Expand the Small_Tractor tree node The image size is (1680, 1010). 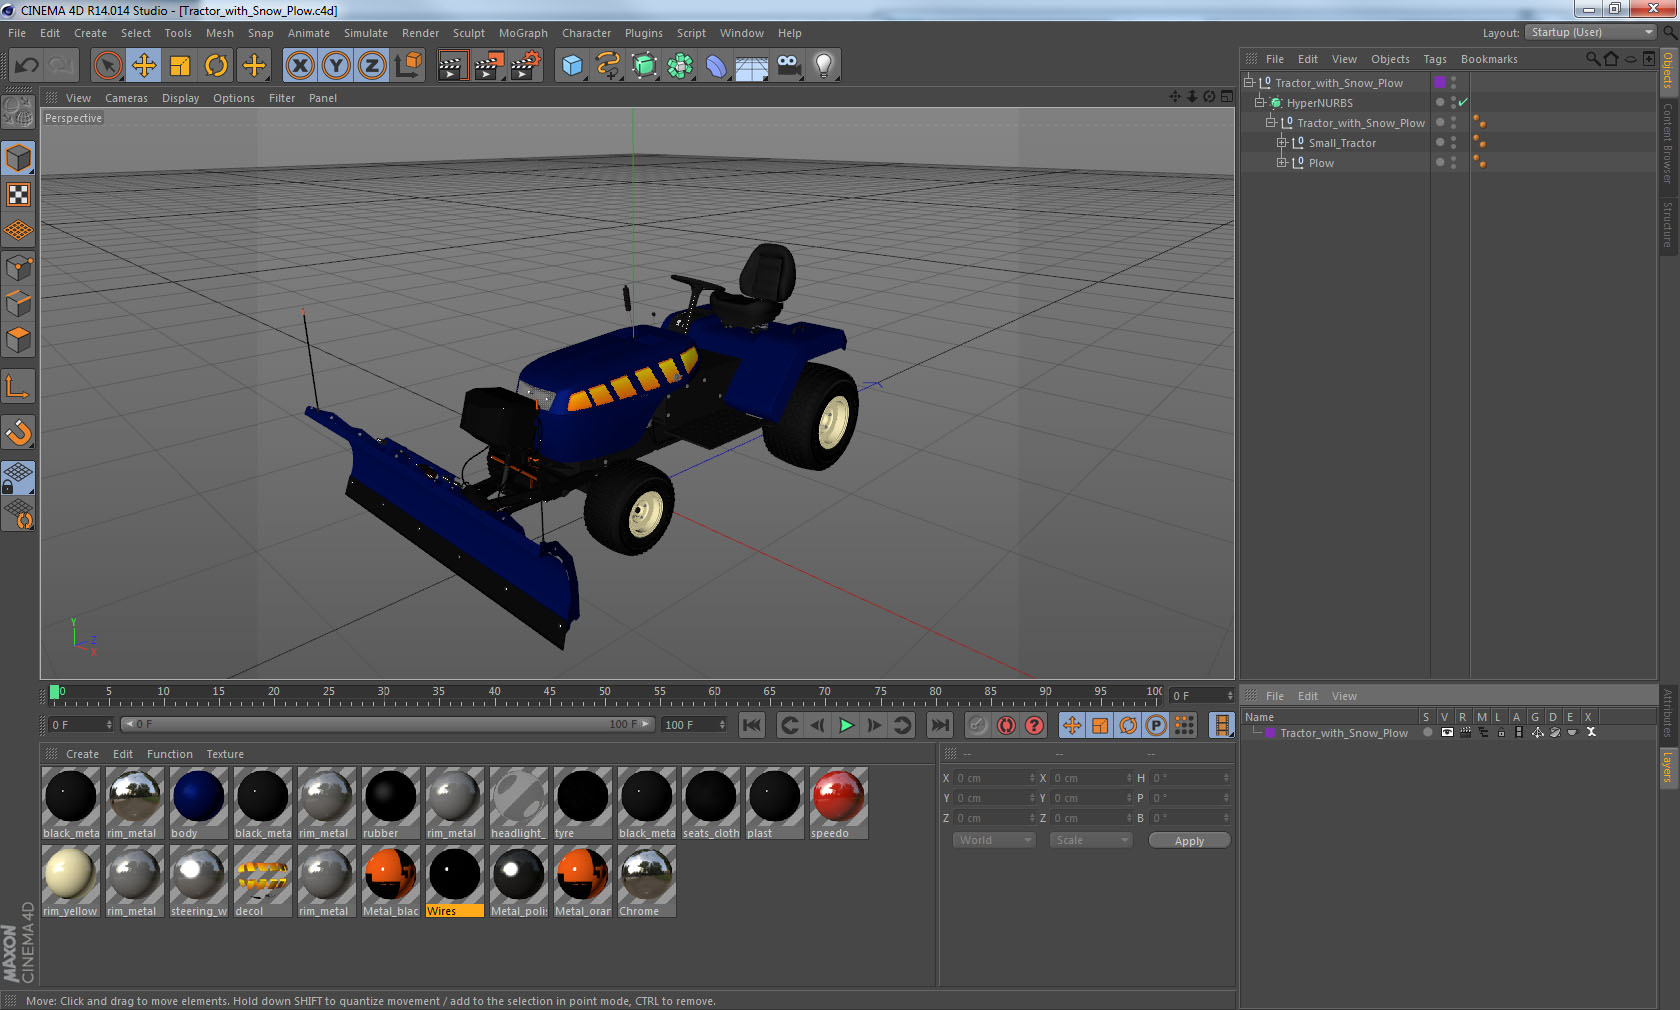point(1281,142)
